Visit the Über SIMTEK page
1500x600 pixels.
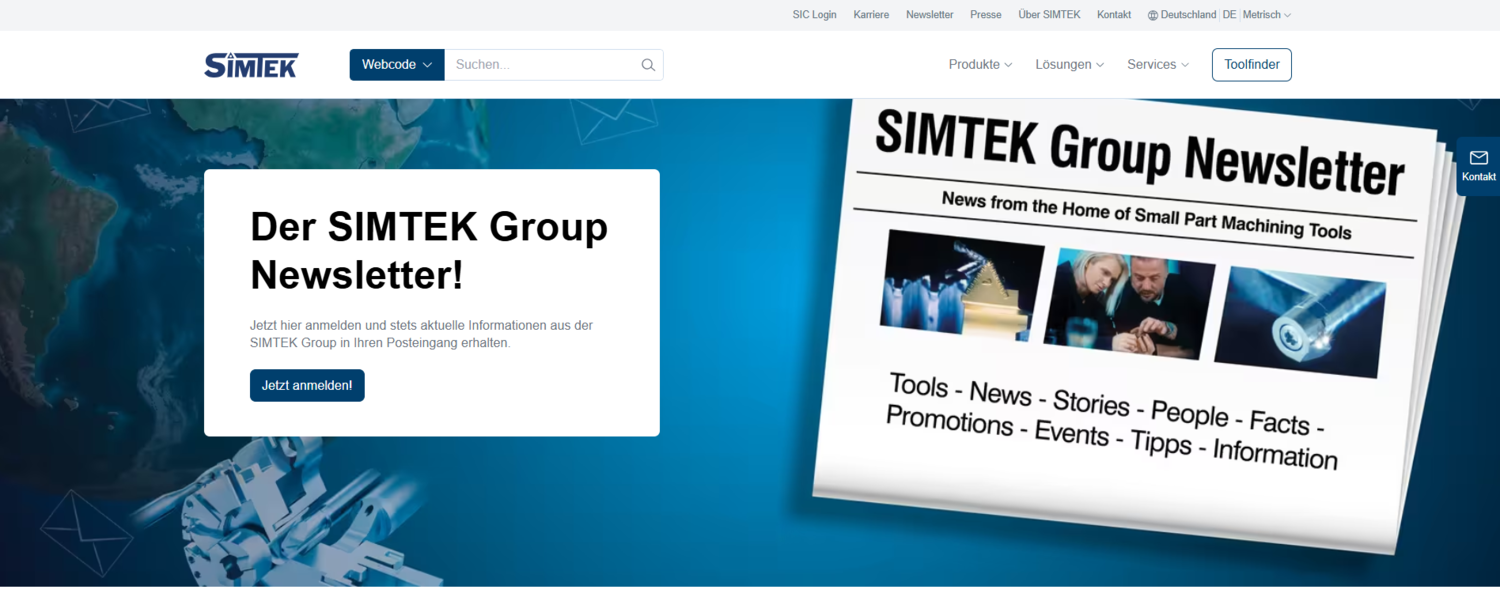point(1049,15)
